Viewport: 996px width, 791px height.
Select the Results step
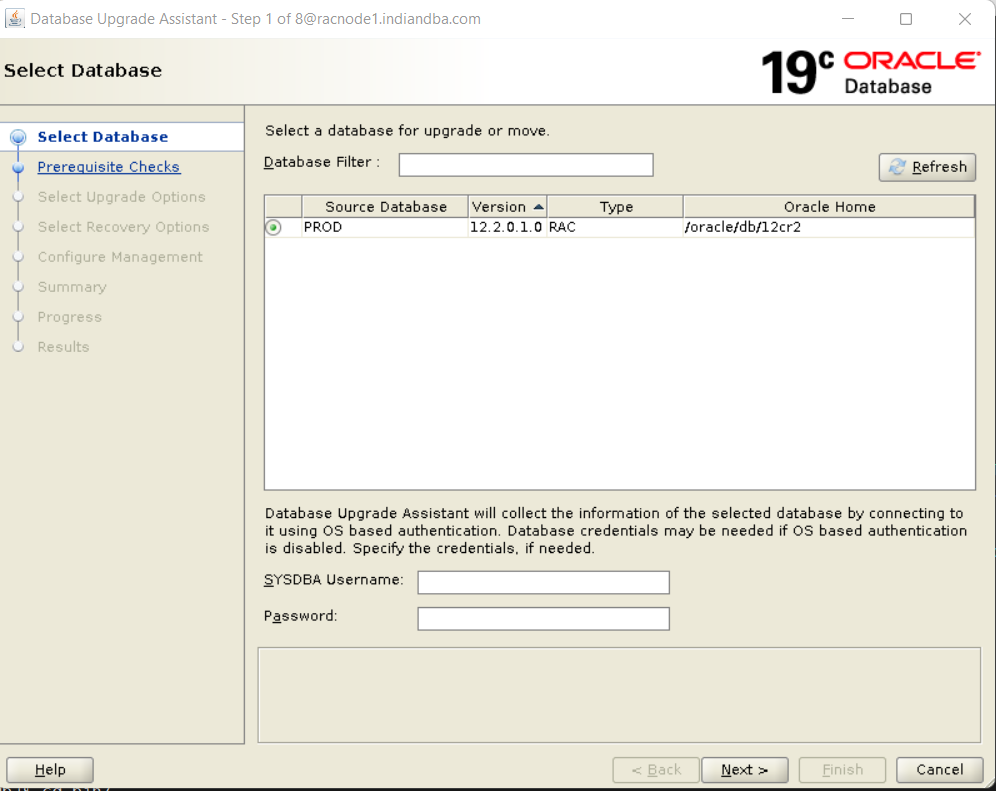(63, 347)
